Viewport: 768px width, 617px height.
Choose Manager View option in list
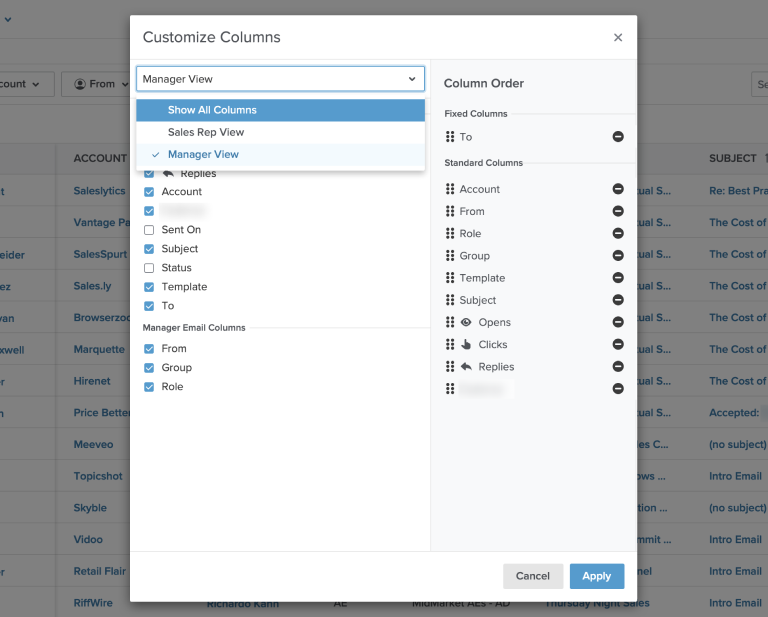click(x=280, y=154)
